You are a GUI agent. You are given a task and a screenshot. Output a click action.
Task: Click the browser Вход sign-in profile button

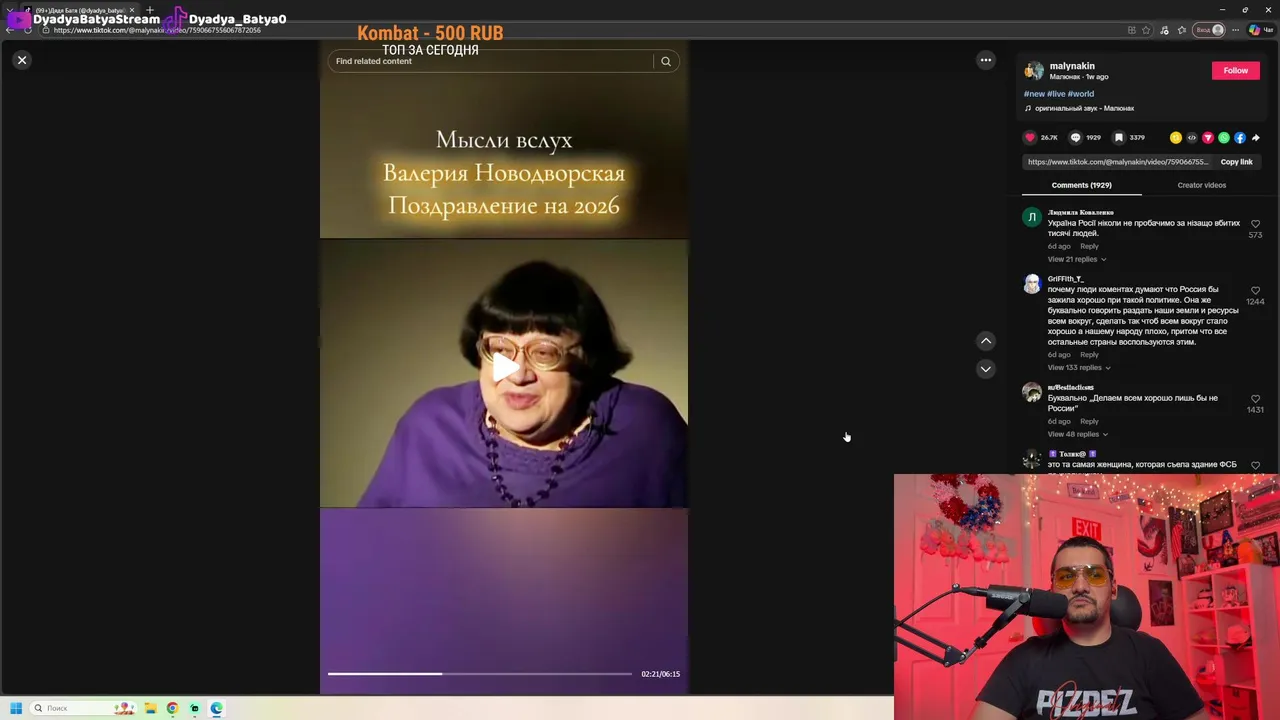tap(1209, 30)
